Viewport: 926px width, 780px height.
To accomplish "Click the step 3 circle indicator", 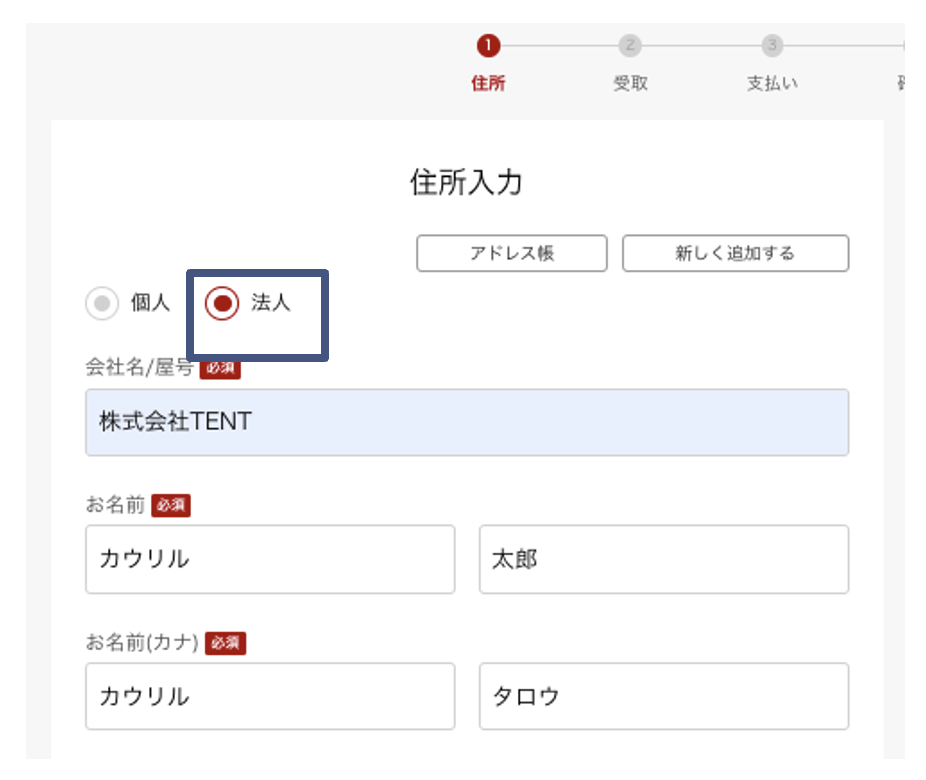I will coord(772,46).
